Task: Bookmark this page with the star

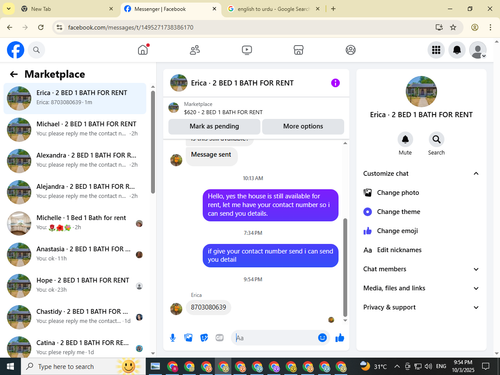Action: pyautogui.click(x=453, y=27)
